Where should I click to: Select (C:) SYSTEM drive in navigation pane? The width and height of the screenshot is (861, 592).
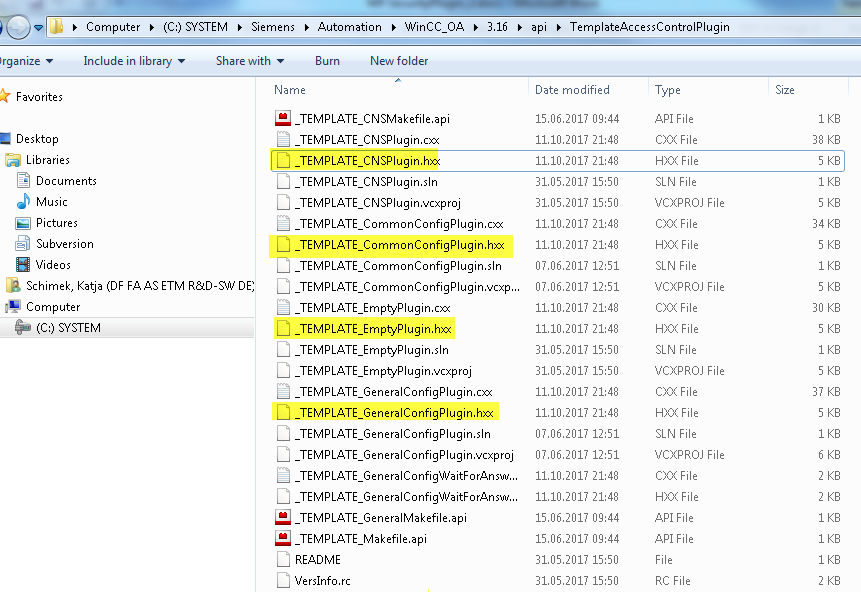(68, 328)
